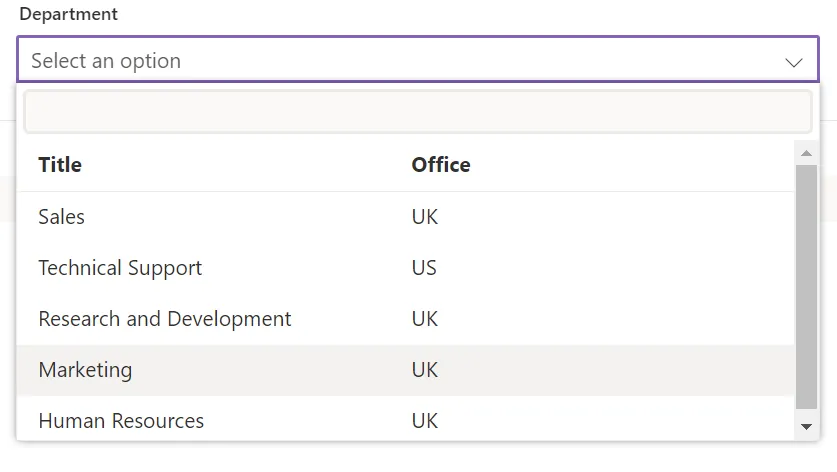Choose Technical Support from the list
This screenshot has width=837, height=472.
120,268
